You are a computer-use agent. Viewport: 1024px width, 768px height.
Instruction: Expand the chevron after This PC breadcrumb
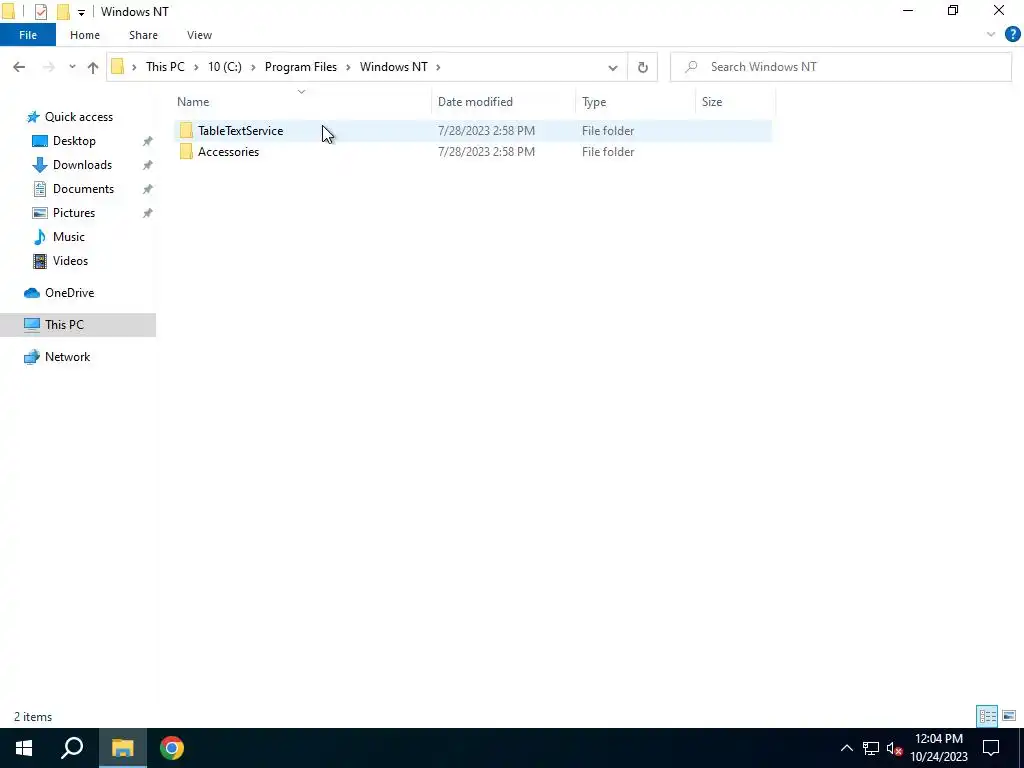pos(196,67)
